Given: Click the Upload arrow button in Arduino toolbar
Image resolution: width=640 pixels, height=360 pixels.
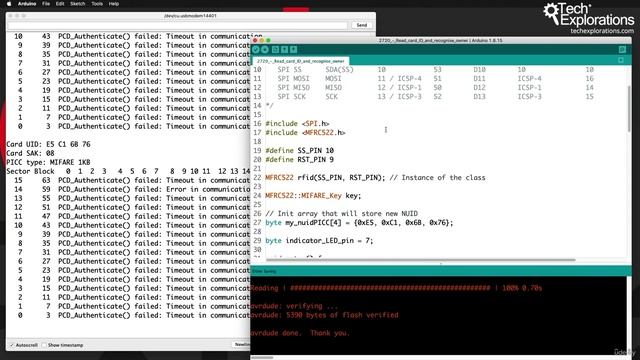Looking at the screenshot, I should [x=265, y=49].
